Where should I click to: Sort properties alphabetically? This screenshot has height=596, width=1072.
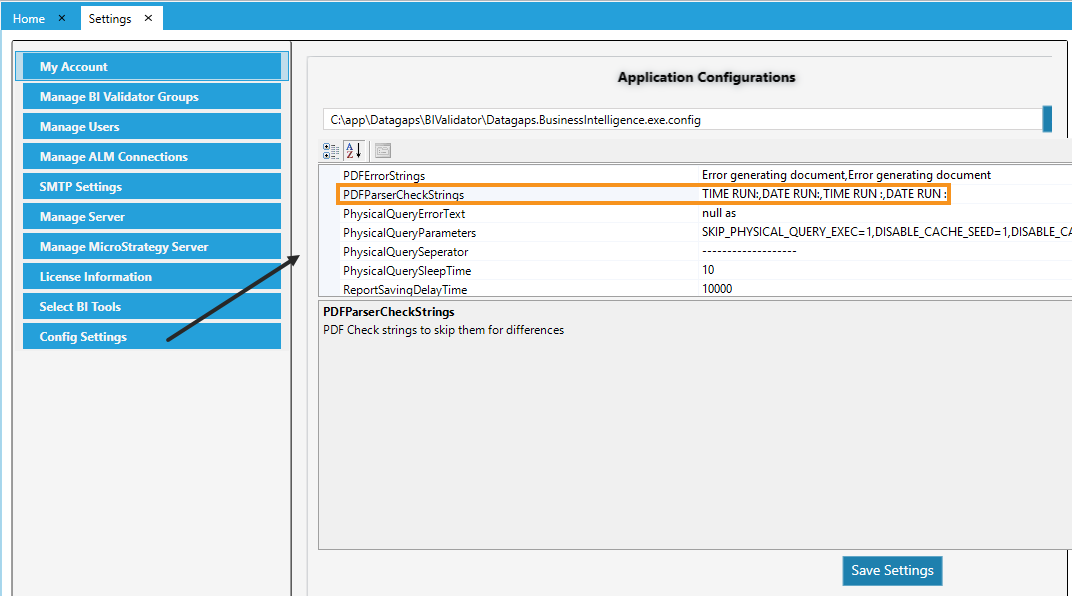click(353, 150)
